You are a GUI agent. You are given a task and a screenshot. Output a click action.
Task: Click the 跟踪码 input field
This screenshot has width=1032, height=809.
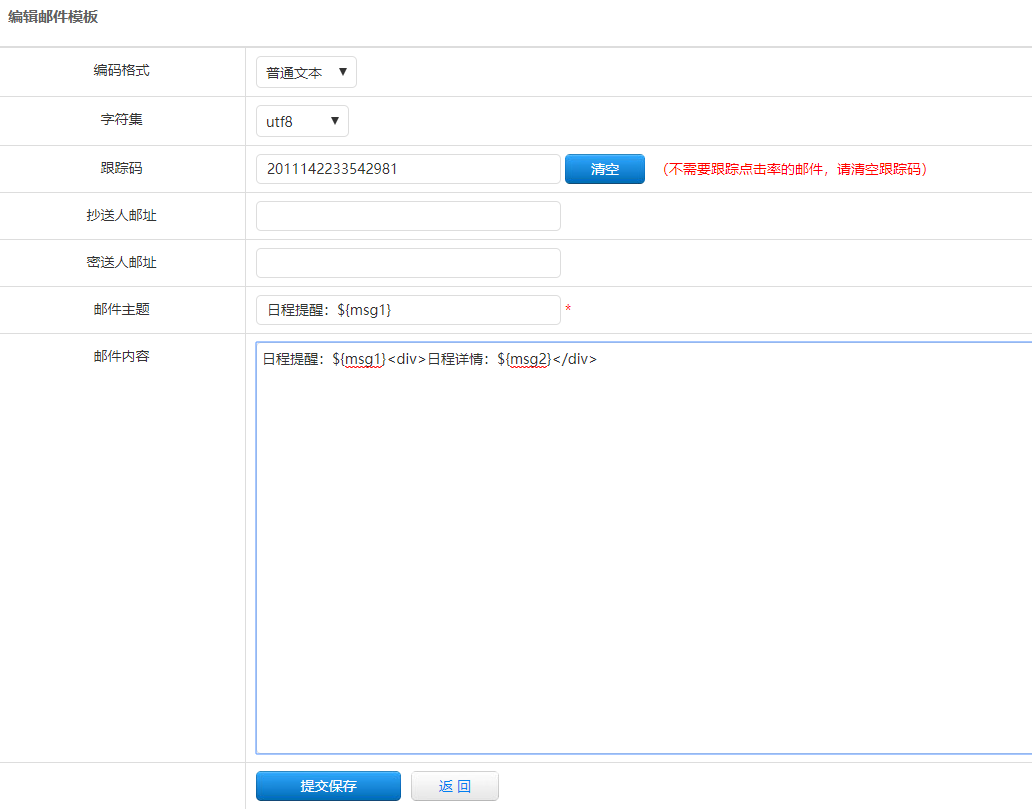[408, 169]
